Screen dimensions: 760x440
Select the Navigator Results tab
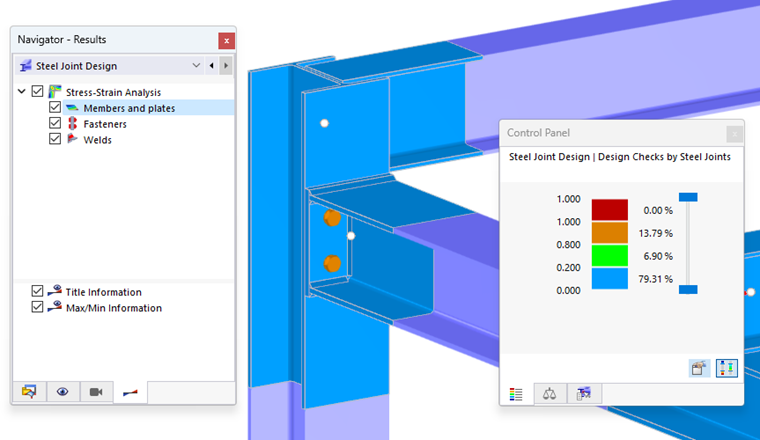pyautogui.click(x=130, y=392)
